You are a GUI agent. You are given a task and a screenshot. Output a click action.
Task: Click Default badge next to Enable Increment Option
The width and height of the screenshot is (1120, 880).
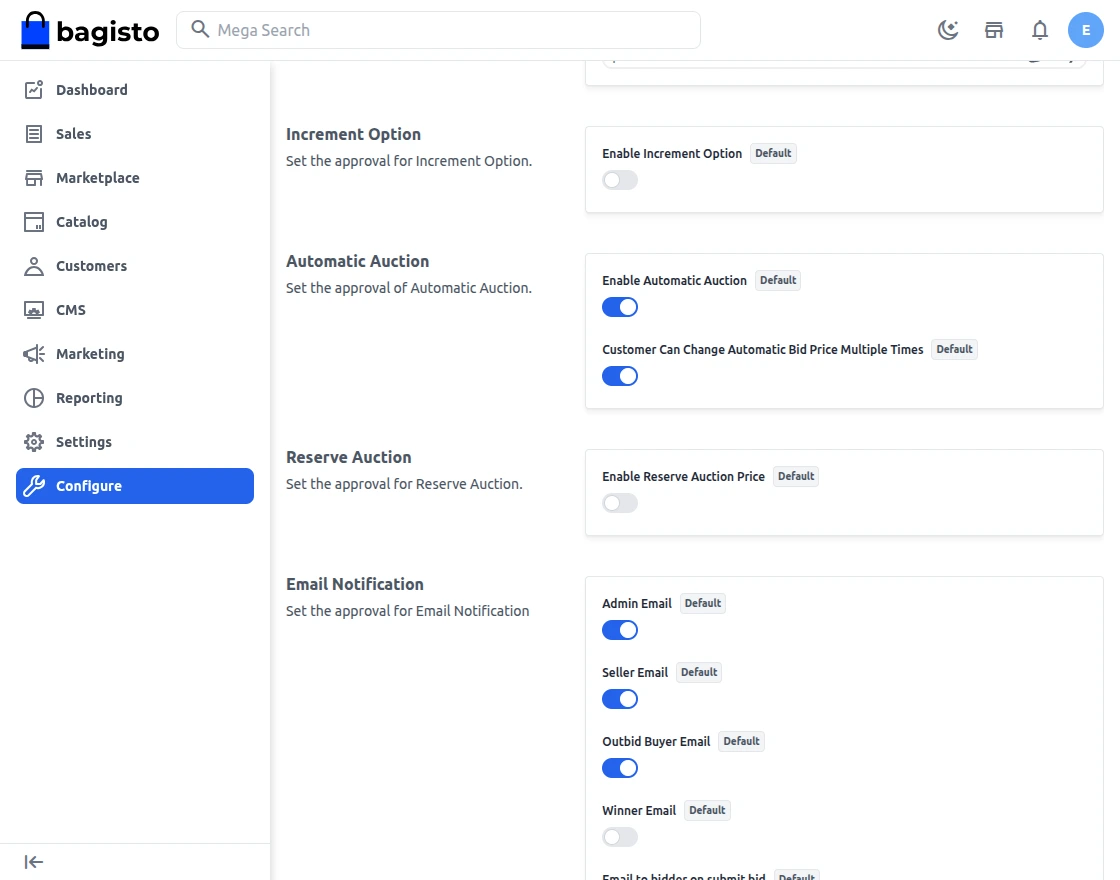pos(773,153)
